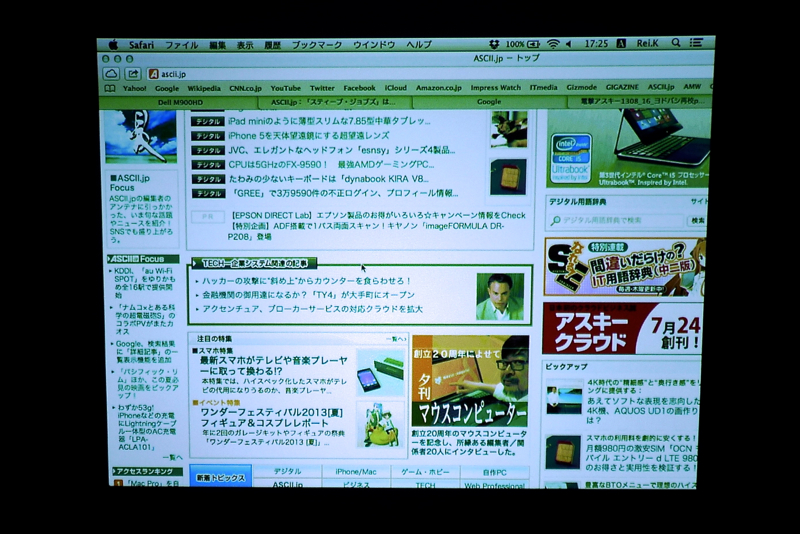The width and height of the screenshot is (800, 534).
Task: Click magnifier icon in デジタル用語辞典 search
Action: point(556,220)
